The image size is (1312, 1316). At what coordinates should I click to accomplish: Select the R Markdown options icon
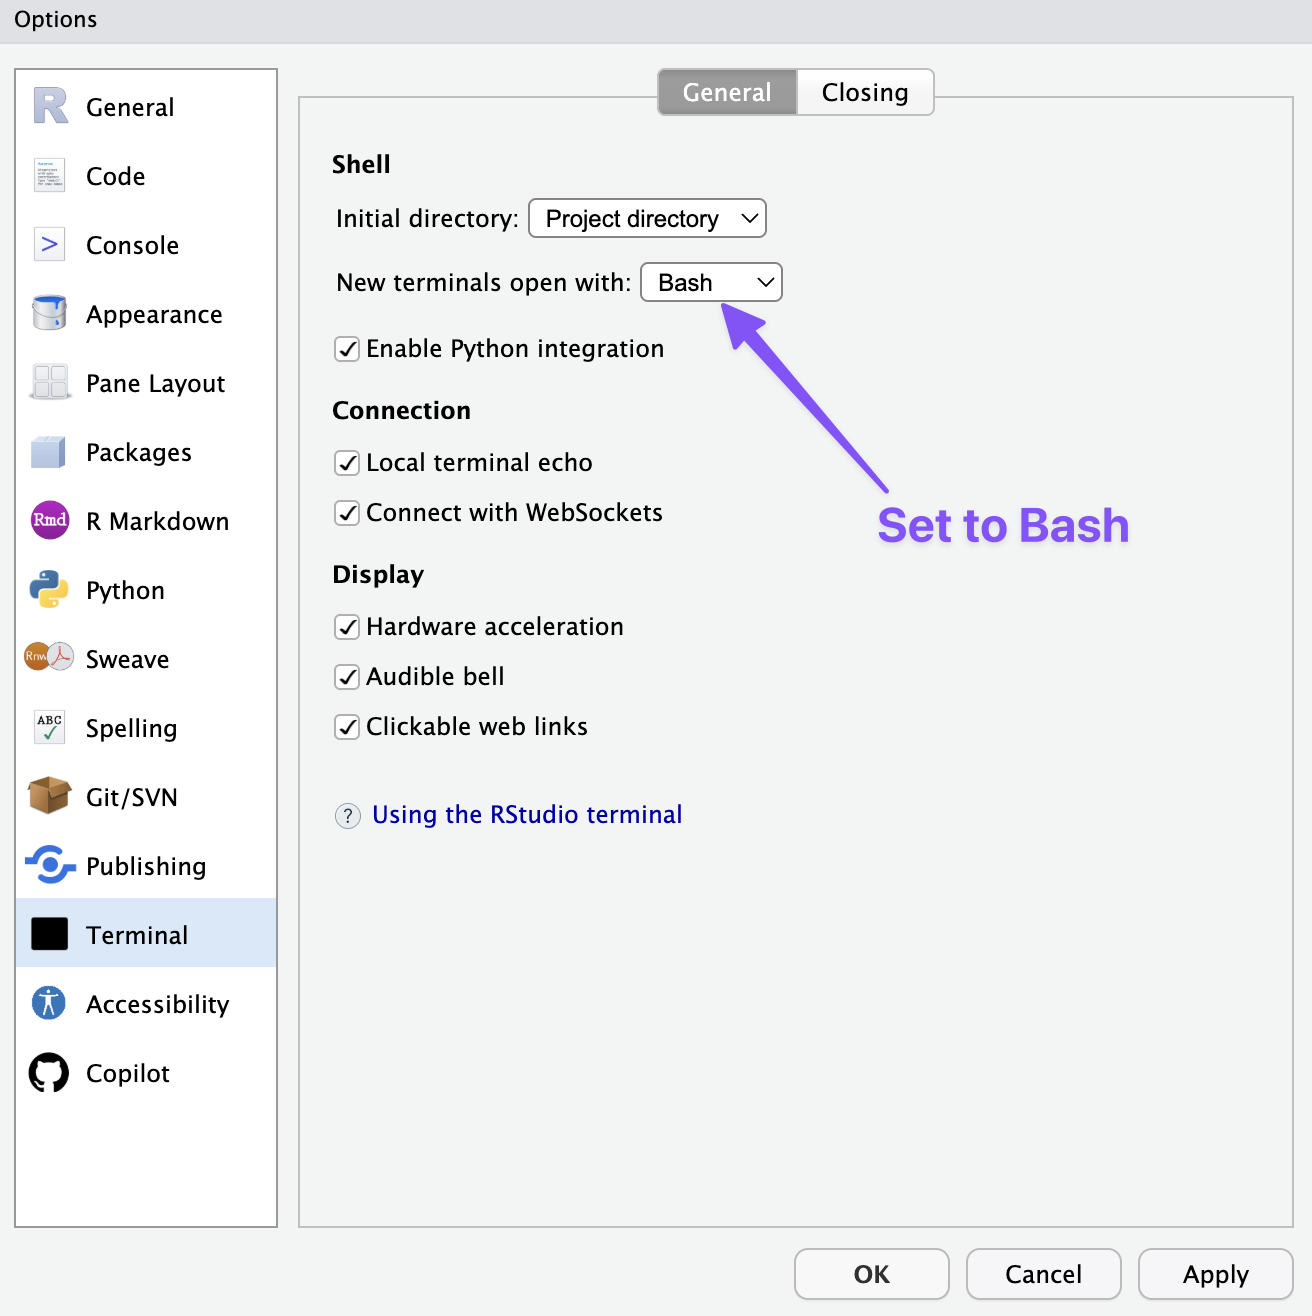(48, 520)
